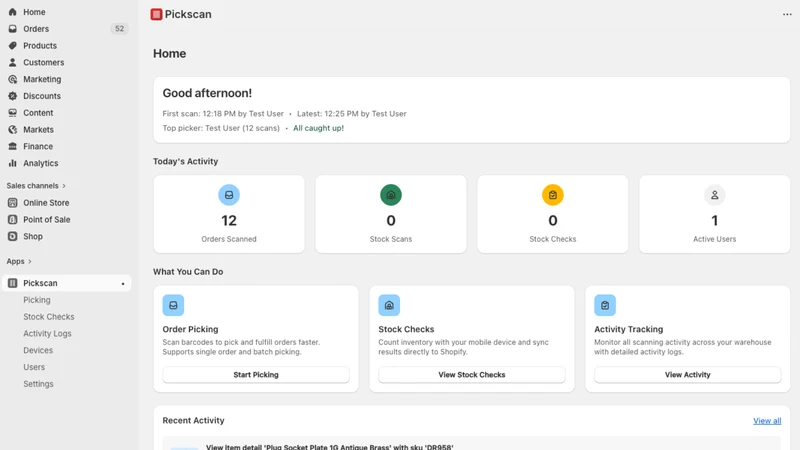The width and height of the screenshot is (800, 450).
Task: Click the All caught up! text
Action: (x=318, y=128)
